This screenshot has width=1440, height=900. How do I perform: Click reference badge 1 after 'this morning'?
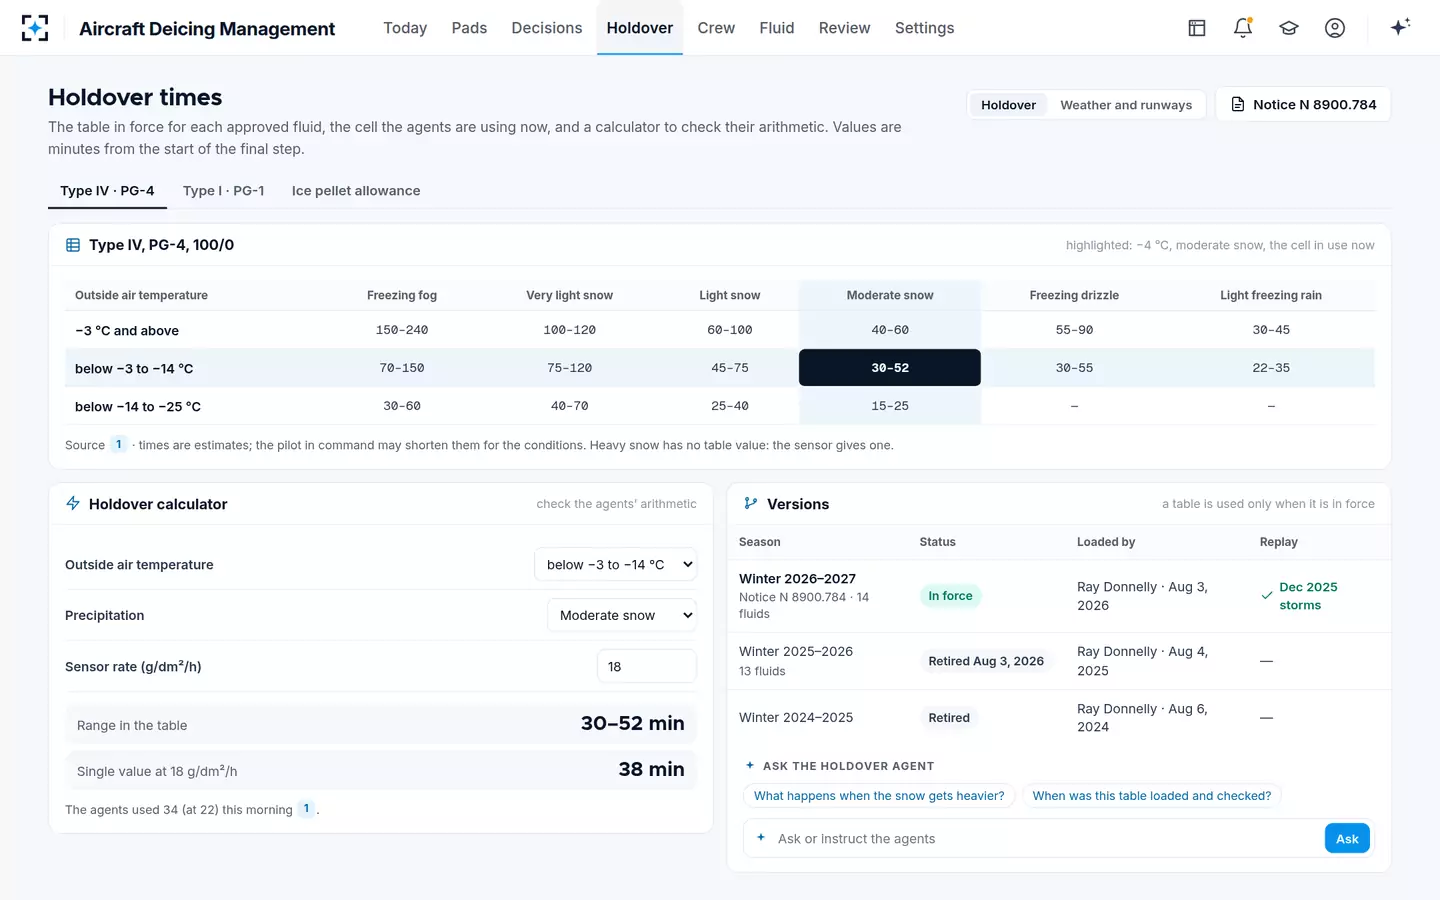(307, 809)
